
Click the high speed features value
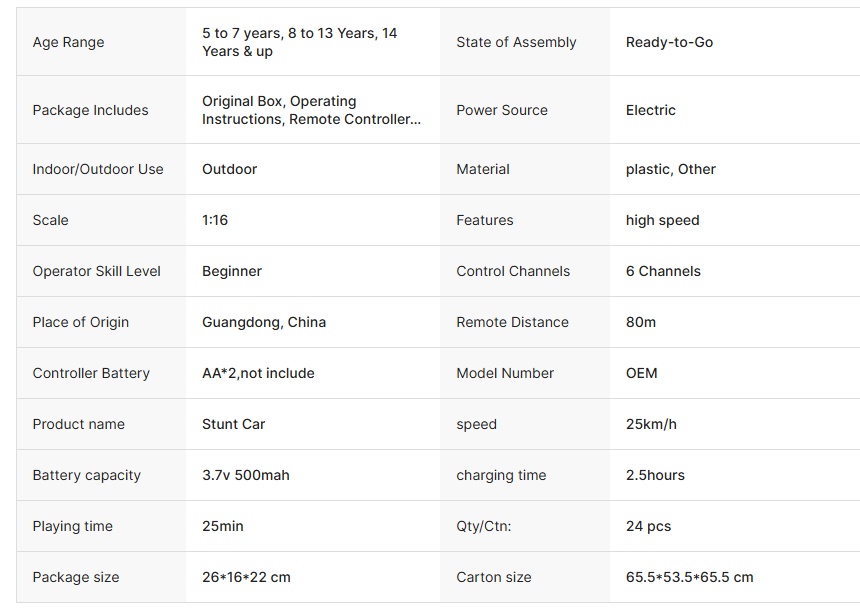click(x=663, y=220)
